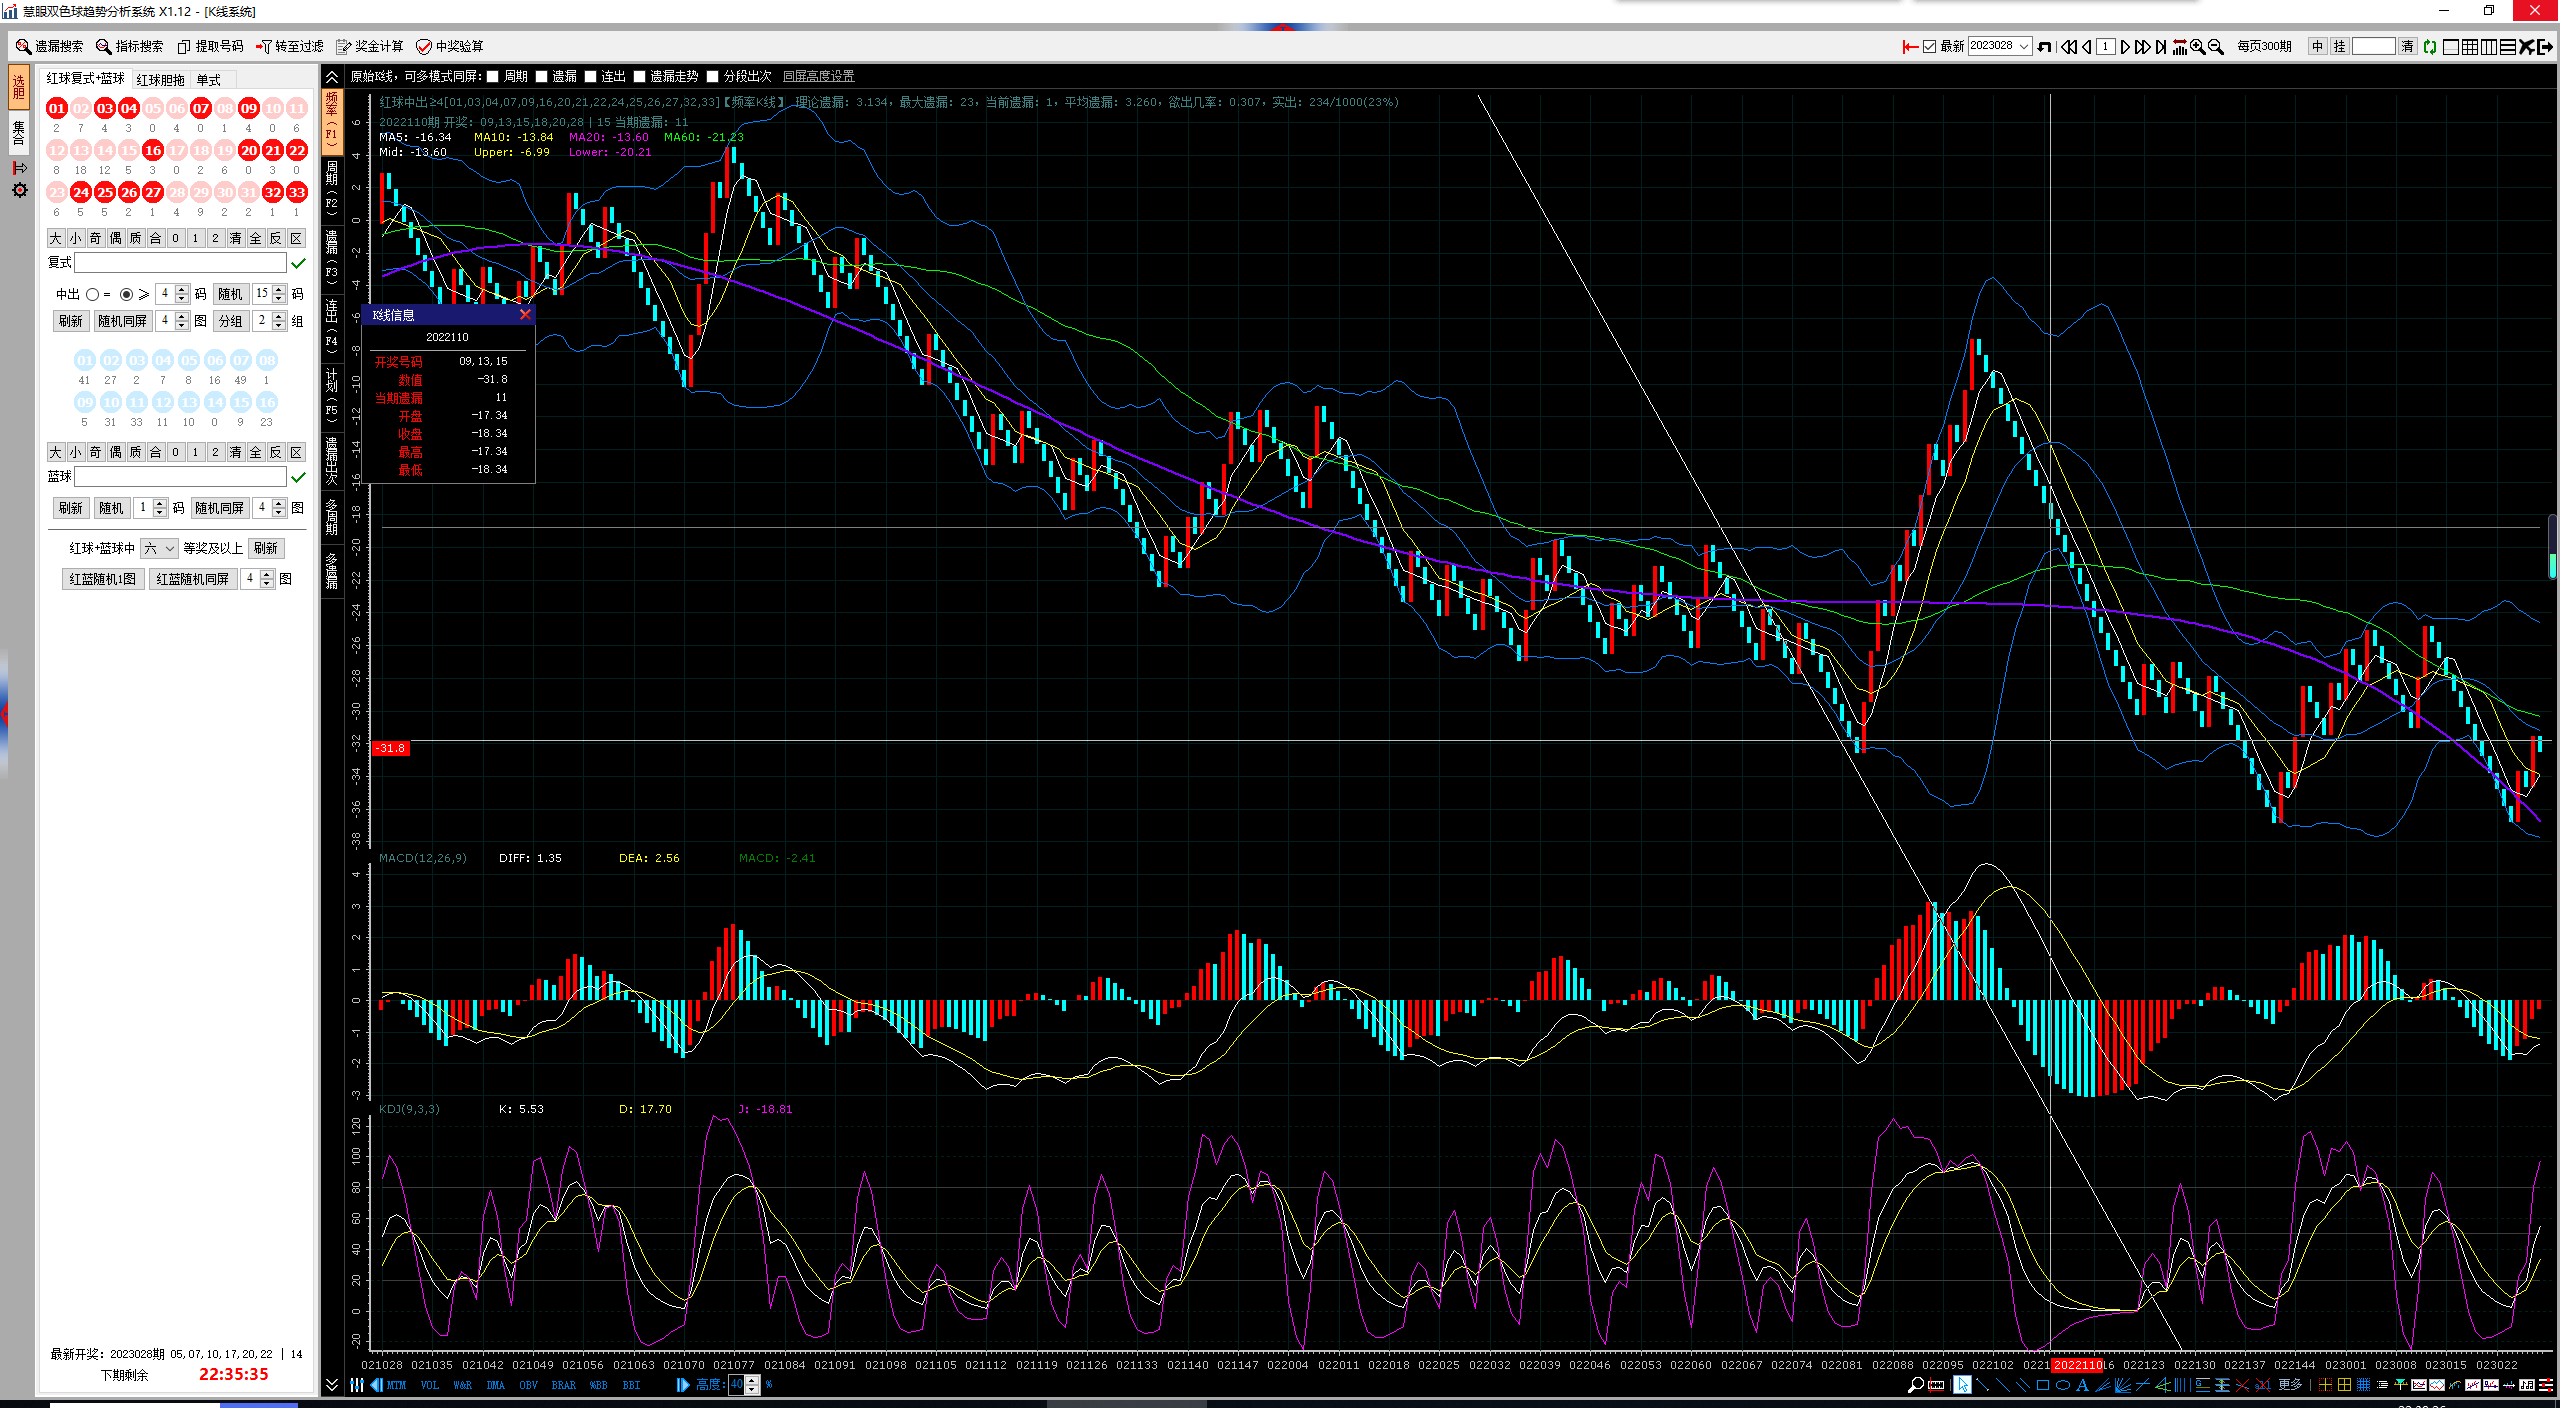The image size is (2560, 1408).
Task: Increase the 中出 码 count stepper
Action: tap(181, 290)
